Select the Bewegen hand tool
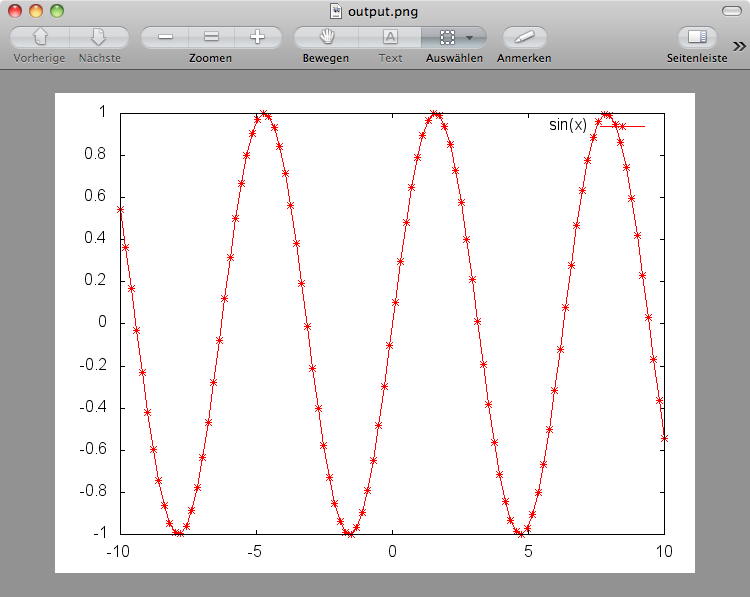 326,37
